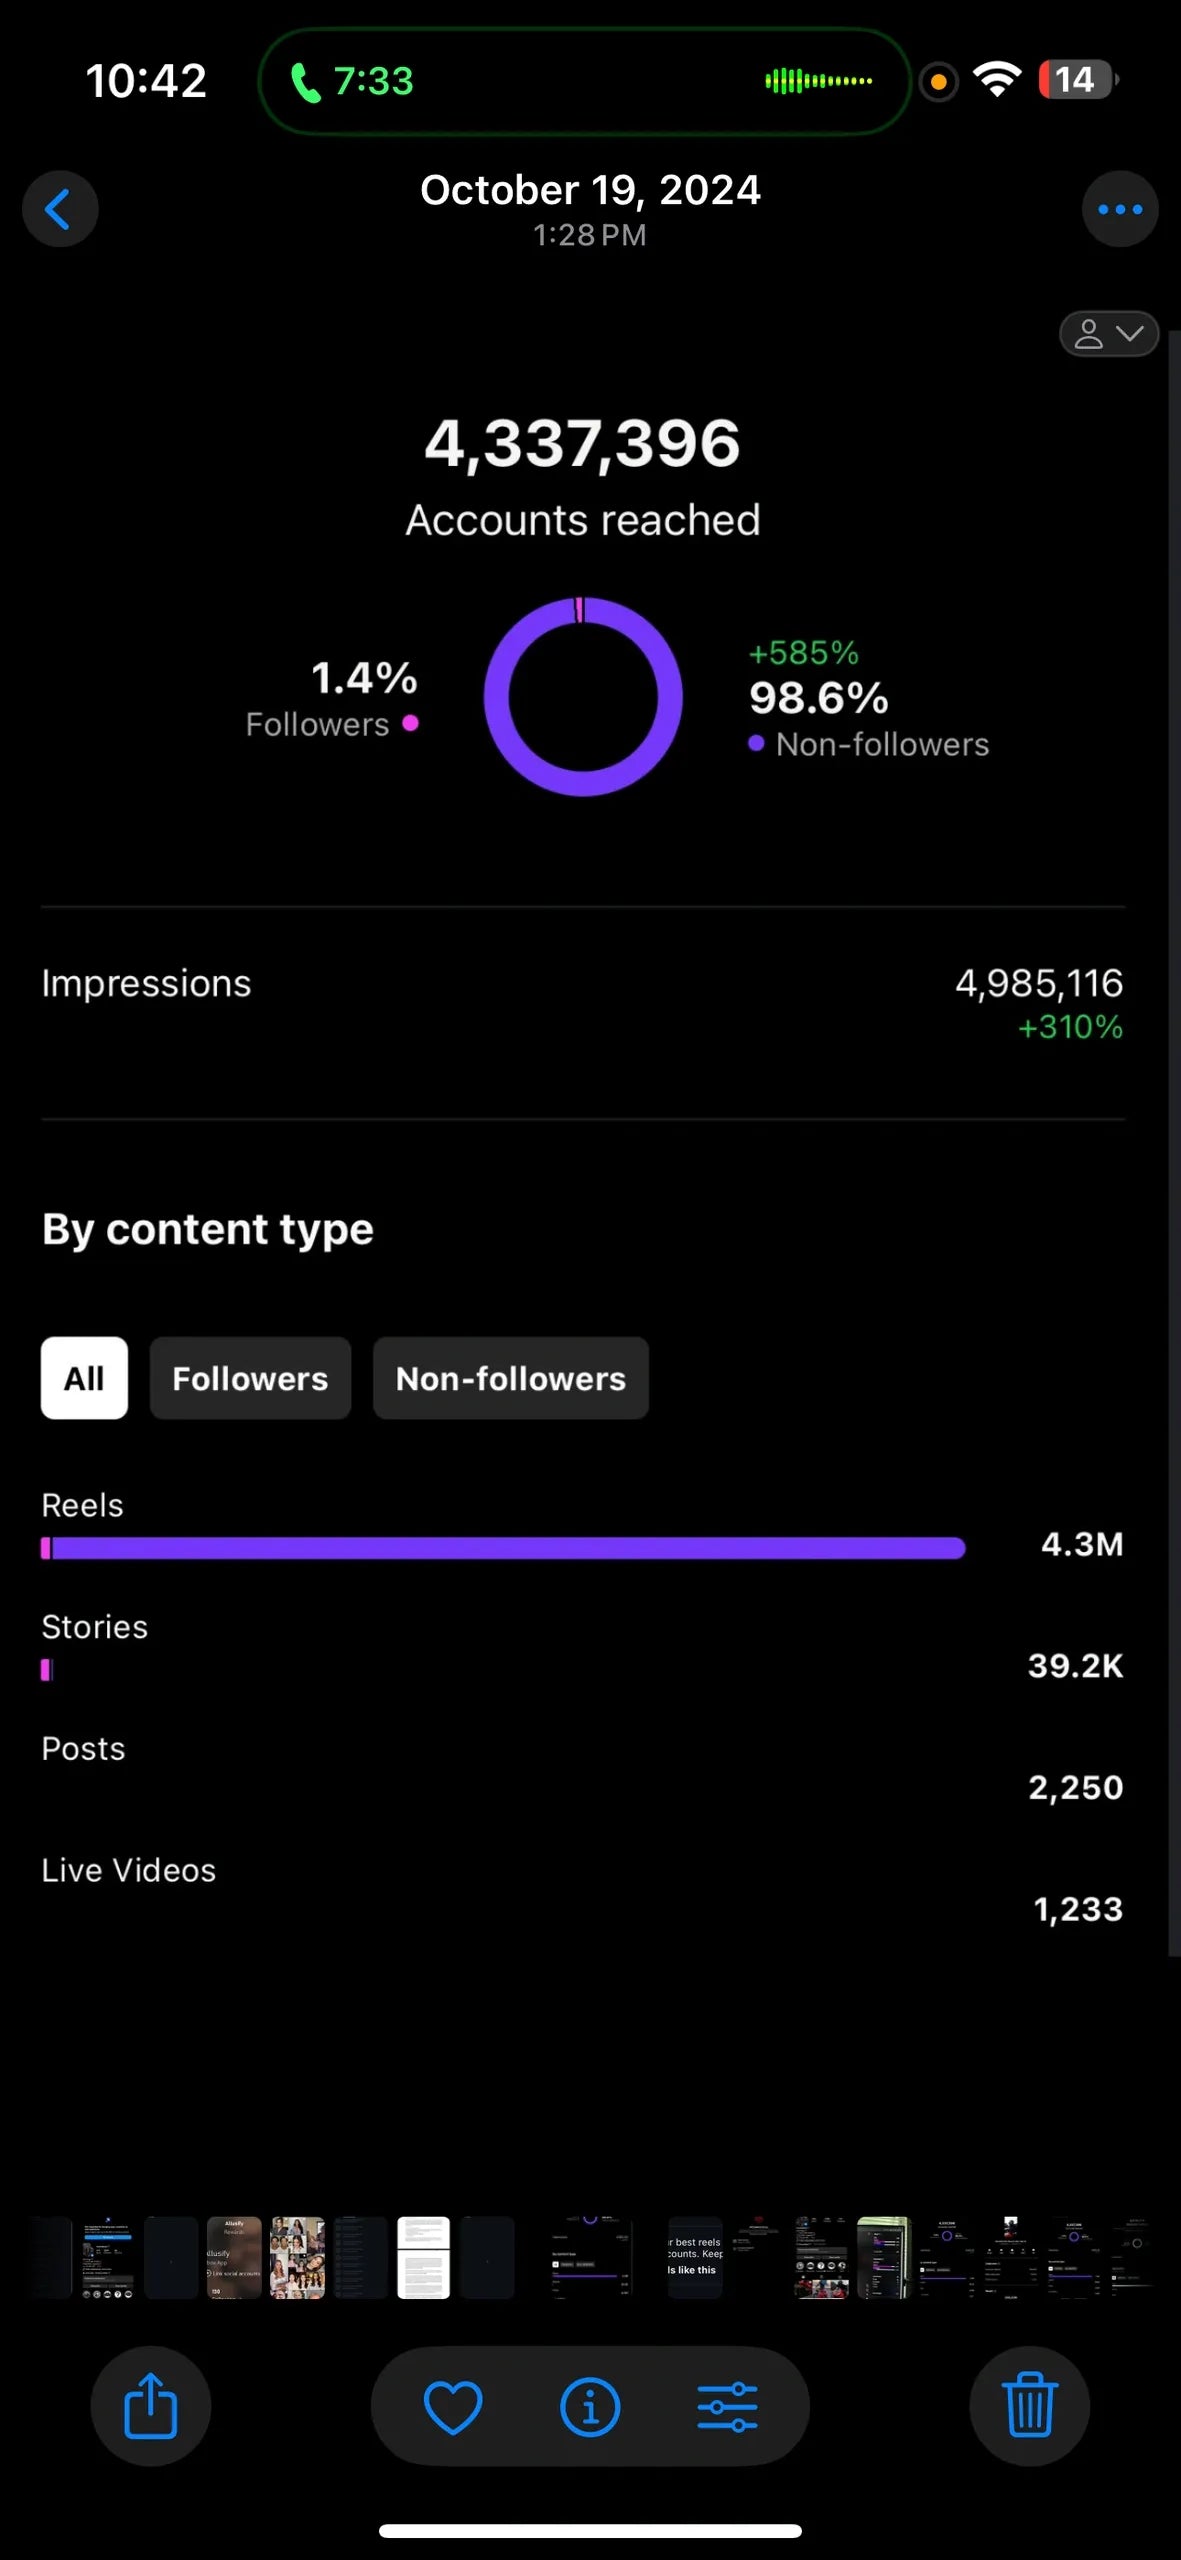The width and height of the screenshot is (1181, 2560).
Task: Tap the green phone call indicator
Action: tap(350, 81)
